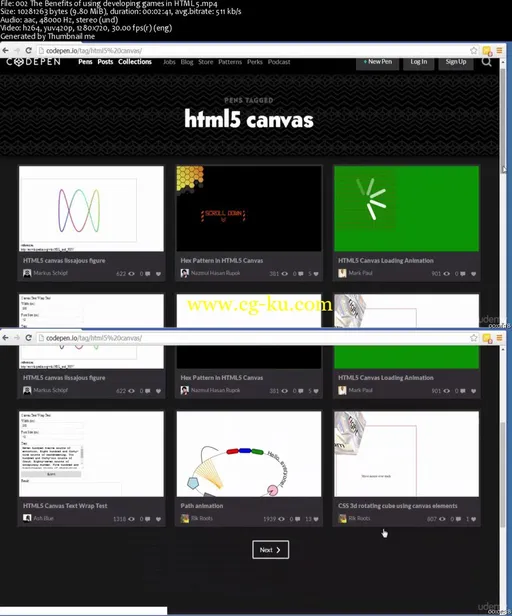Image resolution: width=512 pixels, height=616 pixels.
Task: Click the back arrow in the lower browser frame
Action: [6, 337]
